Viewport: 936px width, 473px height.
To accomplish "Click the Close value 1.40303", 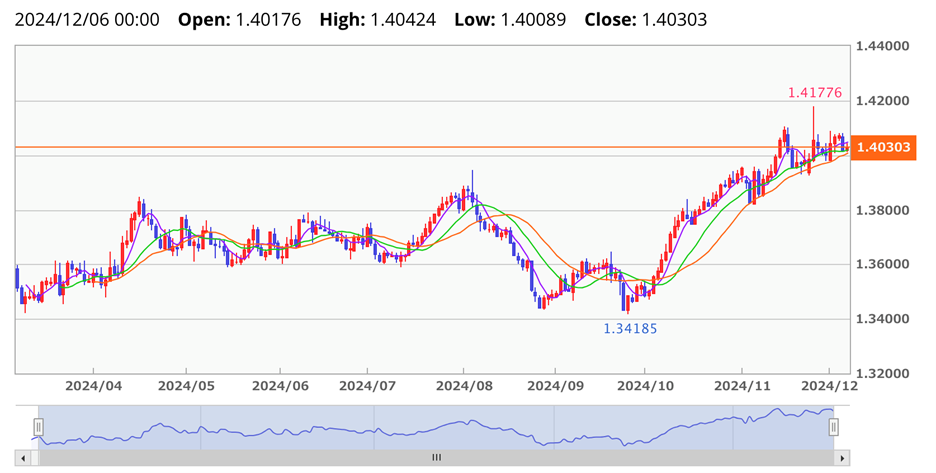I will (674, 20).
